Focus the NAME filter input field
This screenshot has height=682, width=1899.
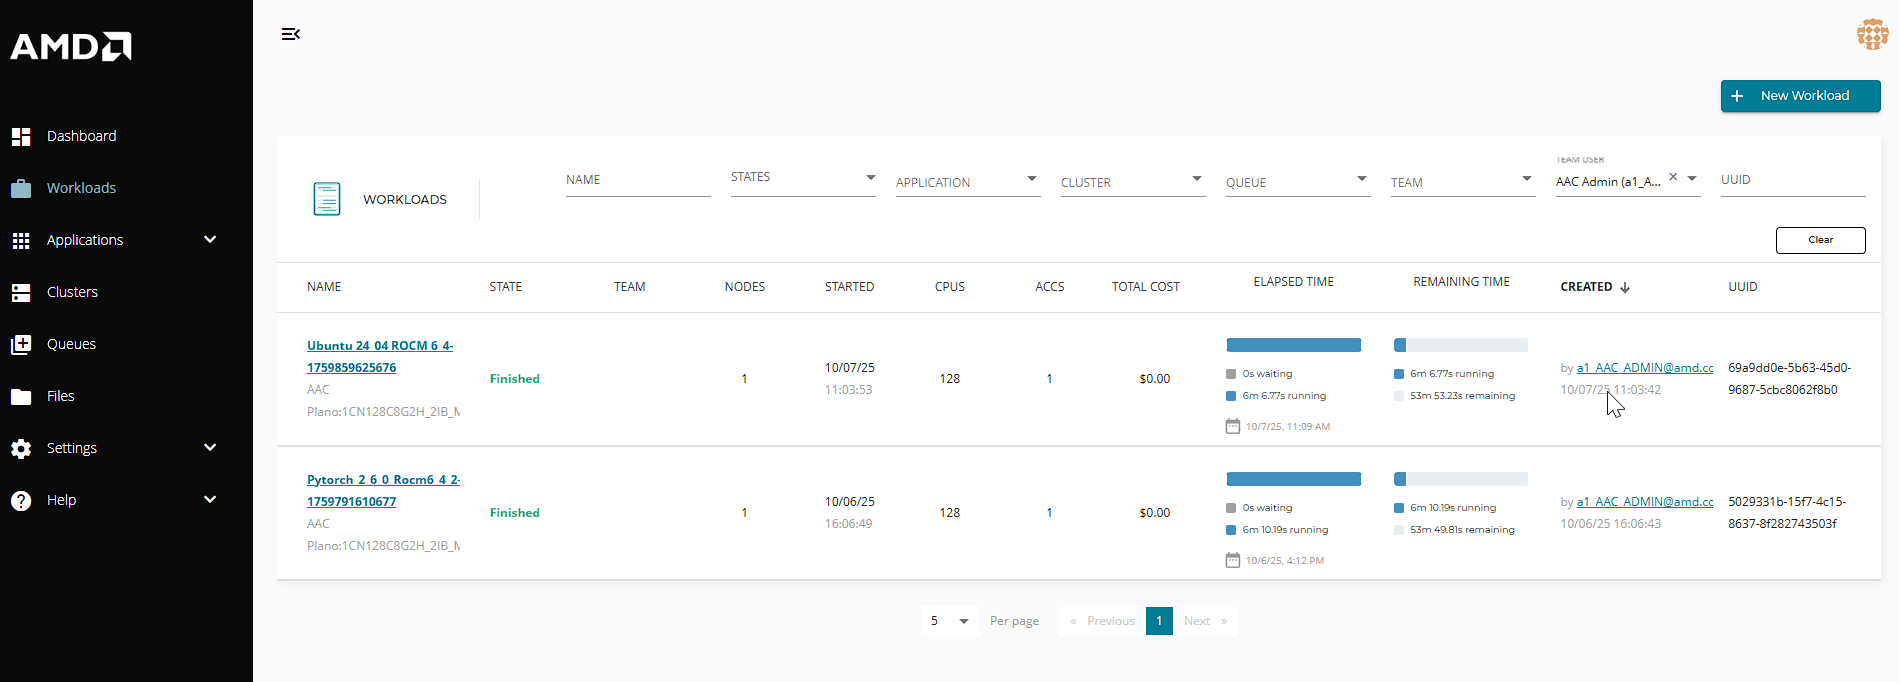(x=637, y=181)
